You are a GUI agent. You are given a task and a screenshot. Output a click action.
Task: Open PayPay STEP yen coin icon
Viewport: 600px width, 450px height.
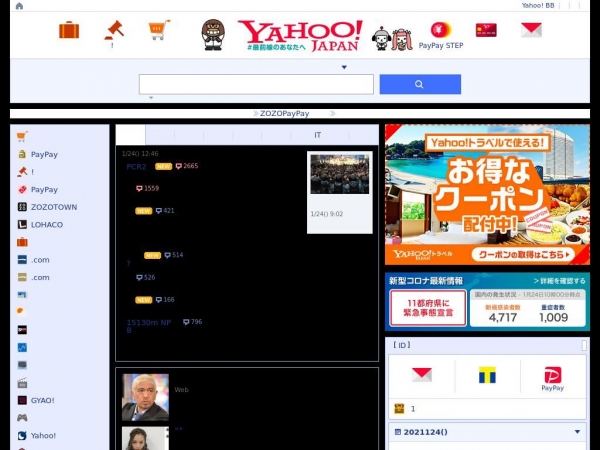(x=441, y=30)
